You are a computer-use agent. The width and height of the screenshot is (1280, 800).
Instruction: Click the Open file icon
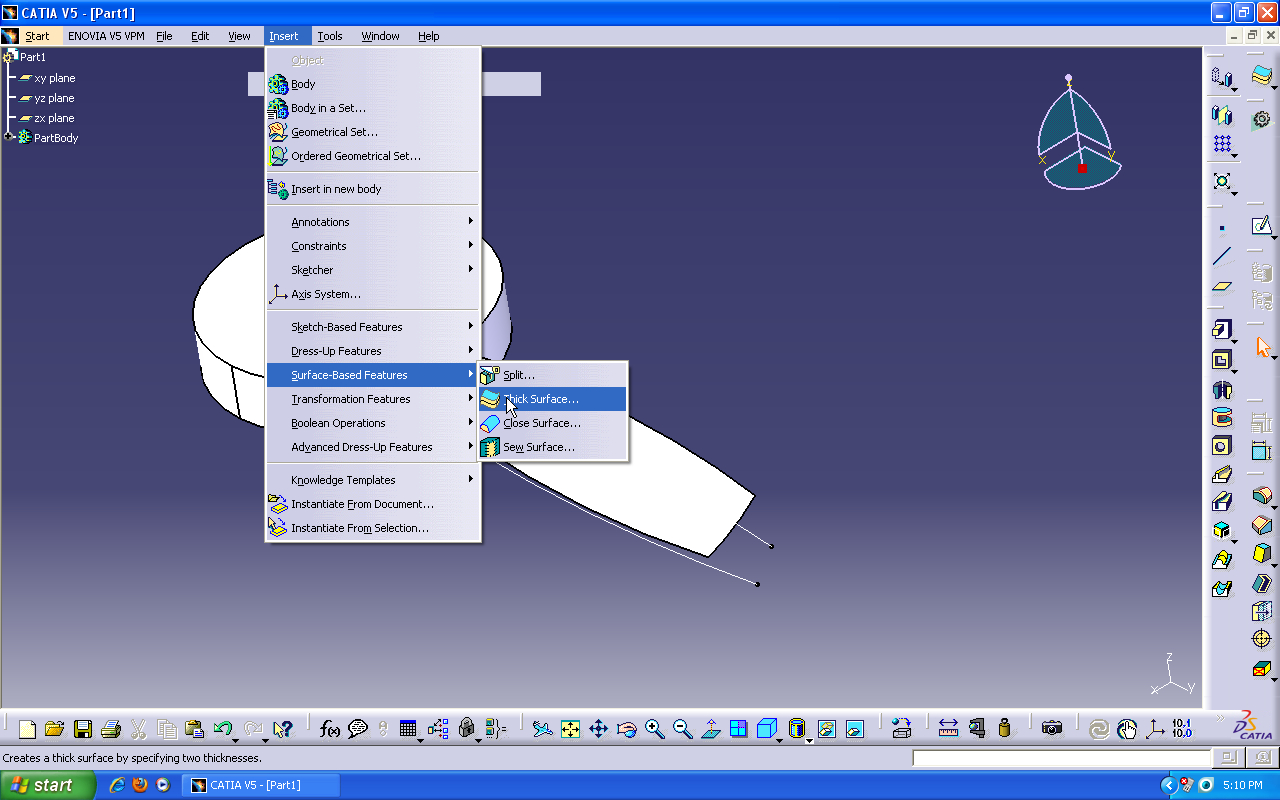[x=55, y=729]
